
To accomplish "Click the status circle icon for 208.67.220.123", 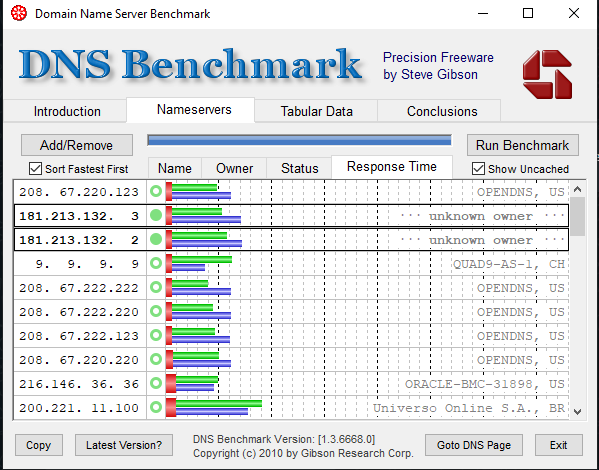I will pyautogui.click(x=156, y=191).
